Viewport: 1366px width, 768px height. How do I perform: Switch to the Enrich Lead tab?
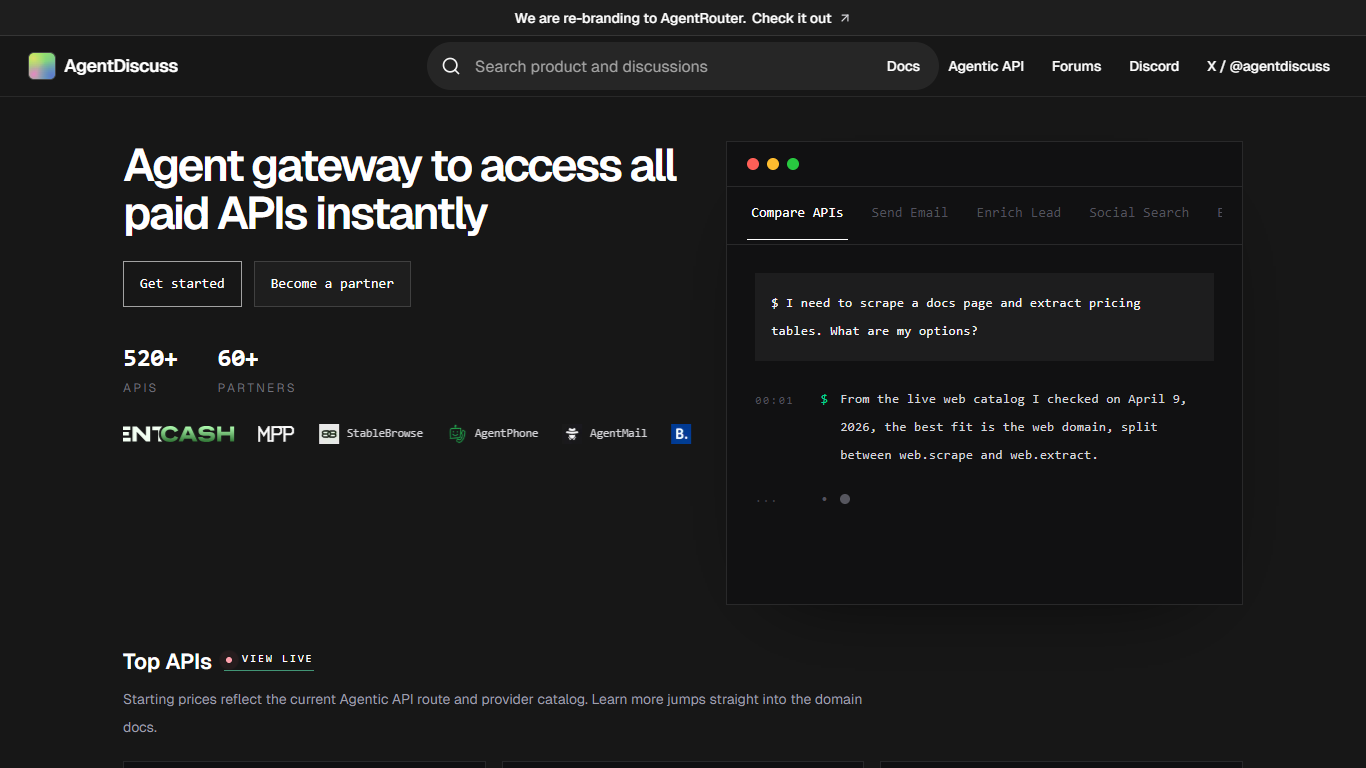[1018, 213]
